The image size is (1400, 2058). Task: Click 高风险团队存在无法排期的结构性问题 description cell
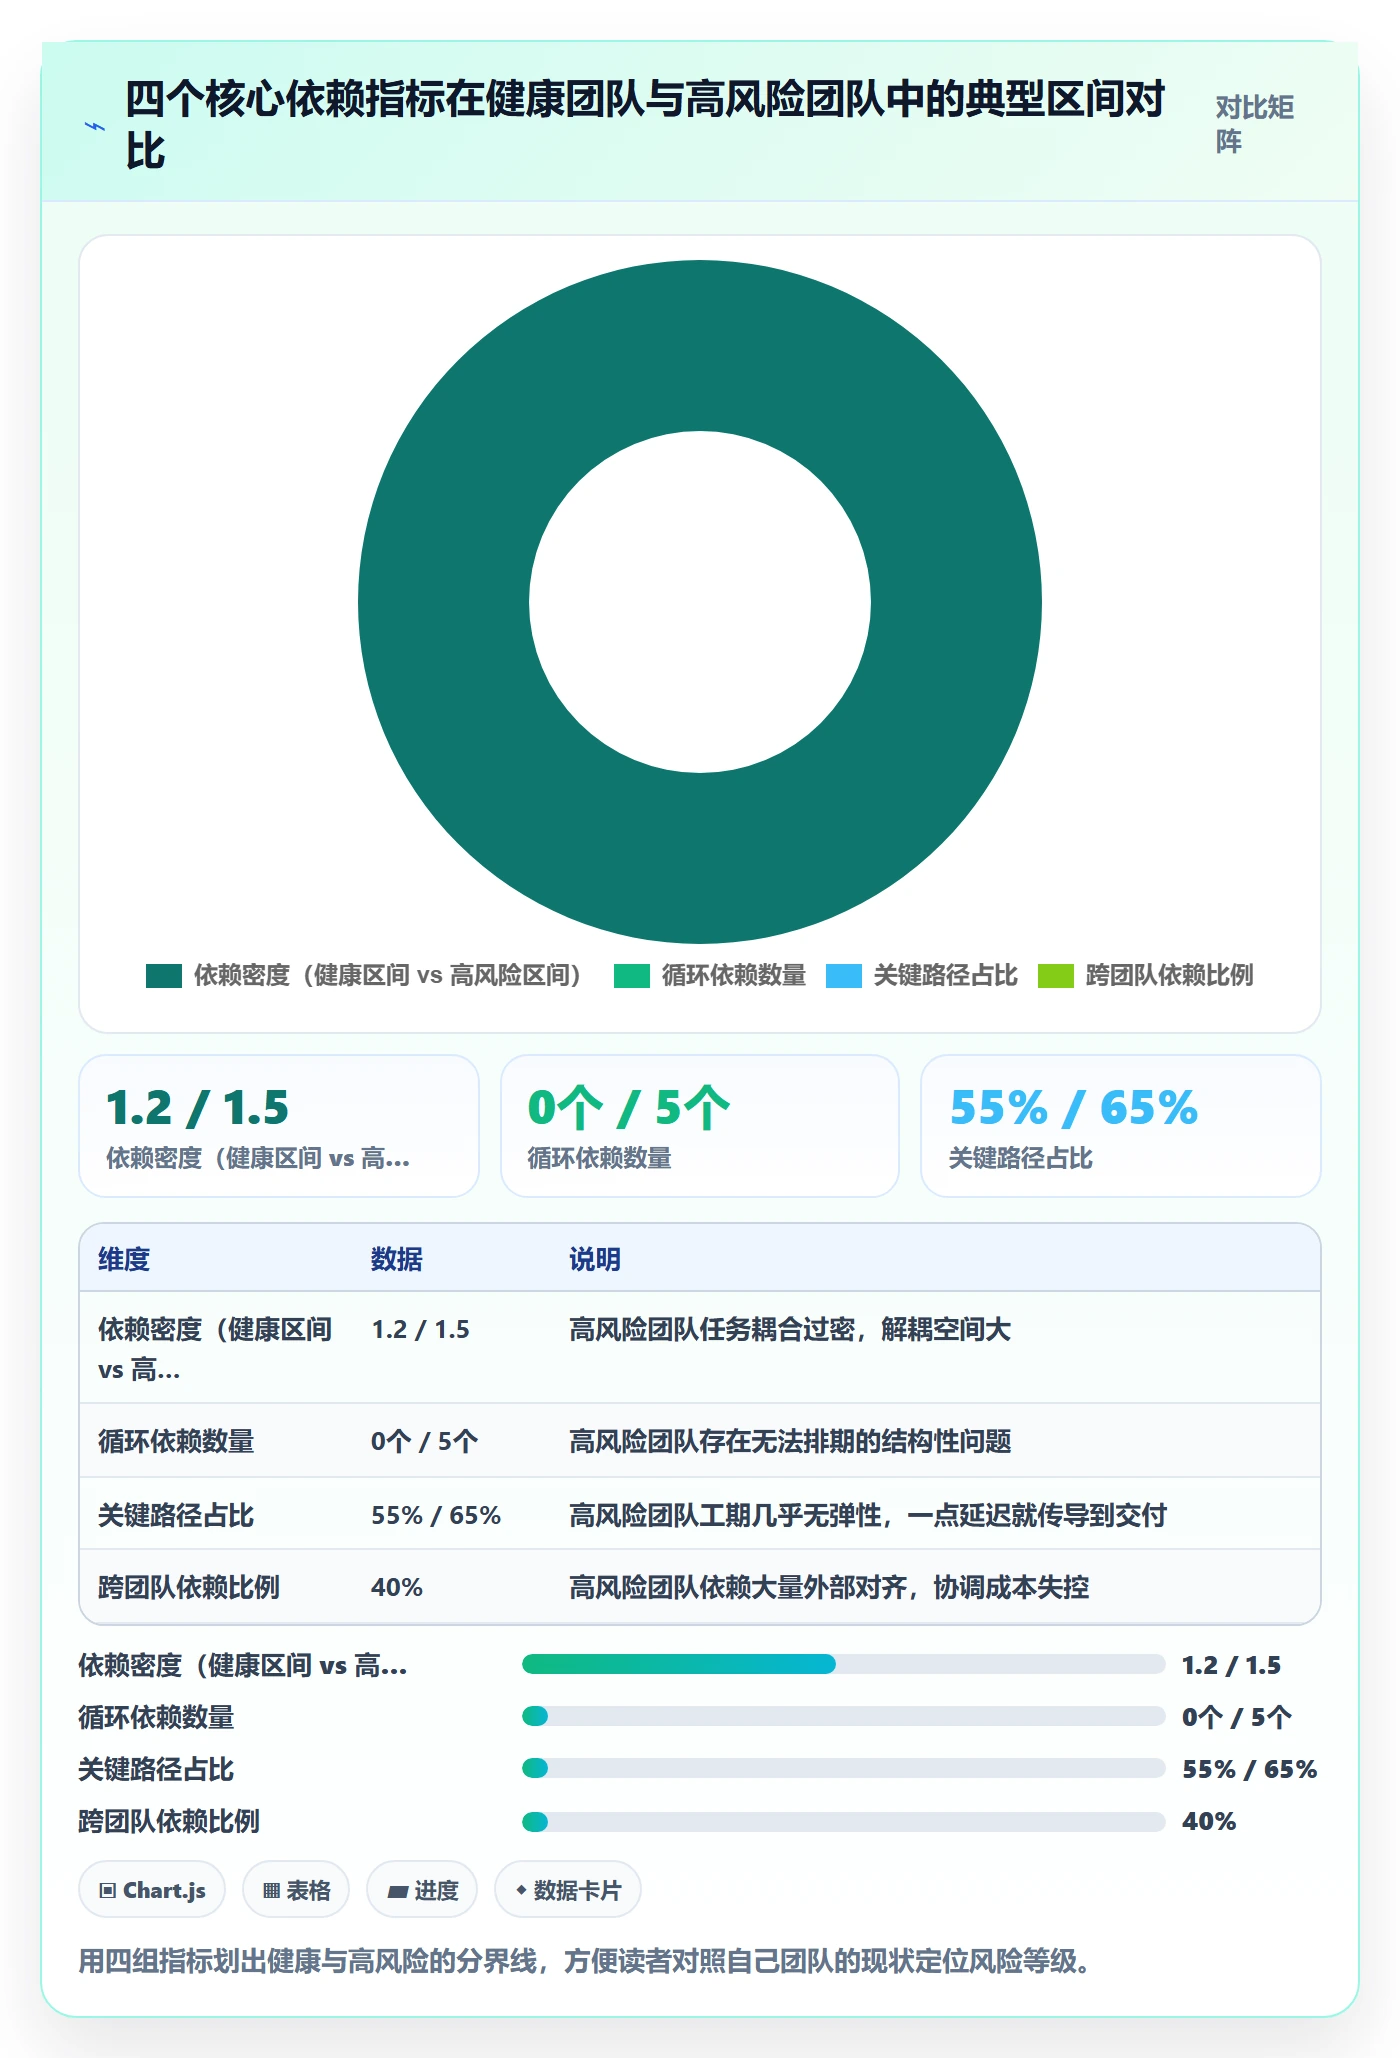coord(790,1441)
